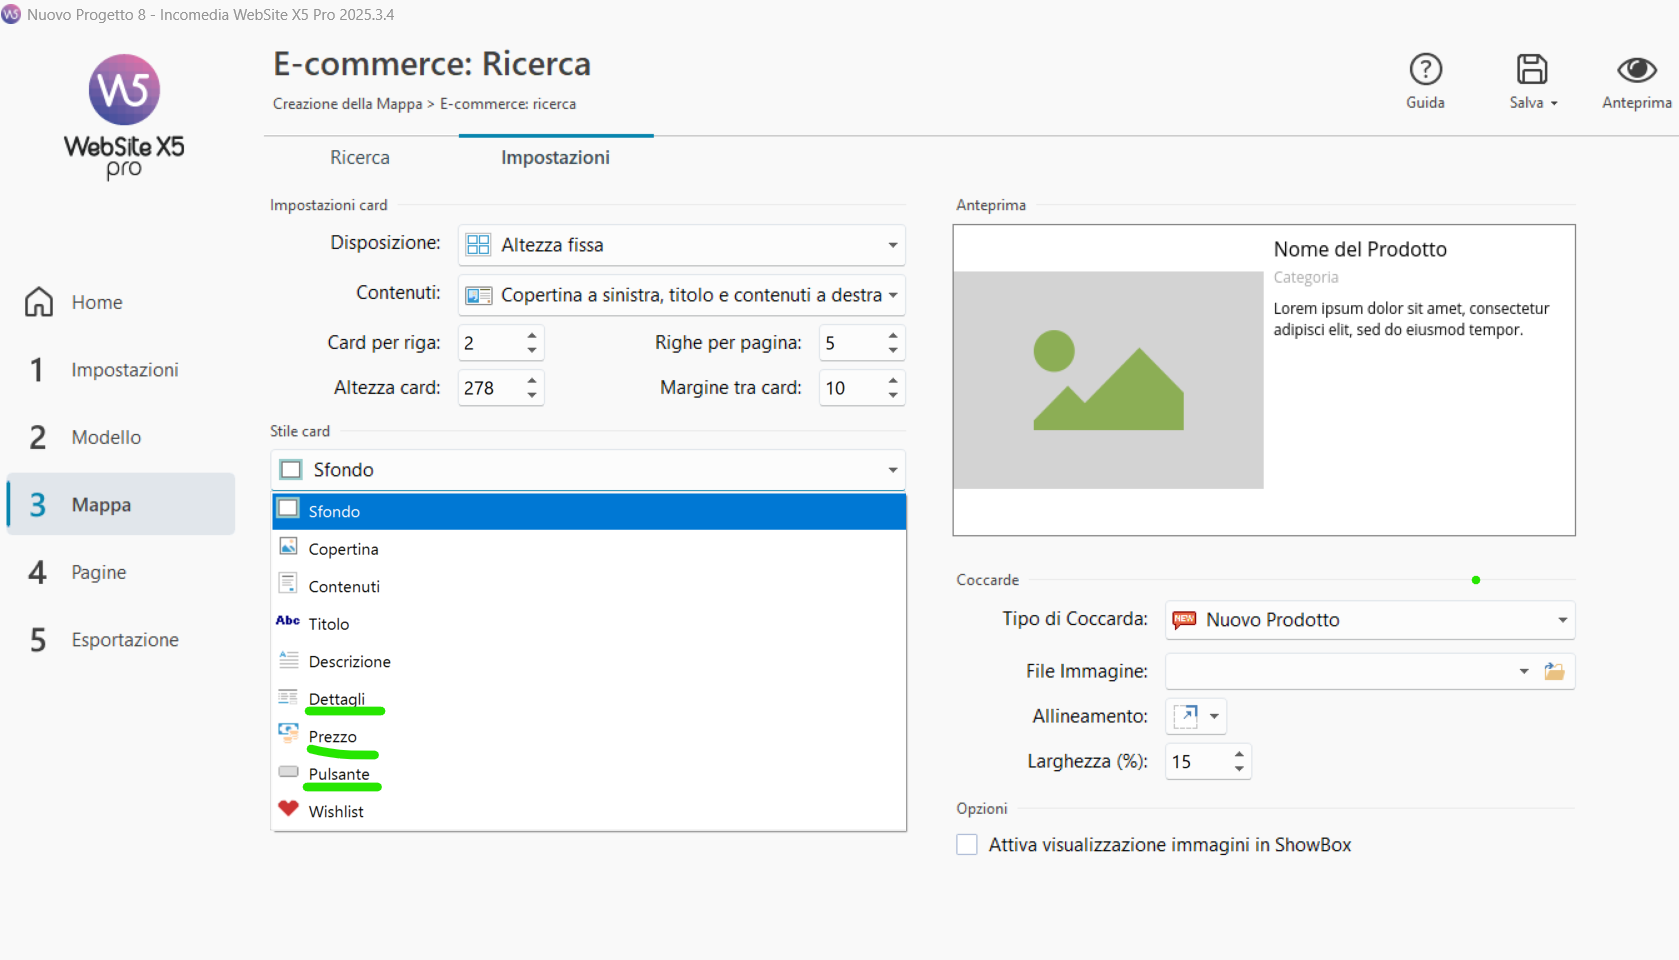1679x960 pixels.
Task: Choose Titolo option with Abc icon
Action: coord(328,624)
